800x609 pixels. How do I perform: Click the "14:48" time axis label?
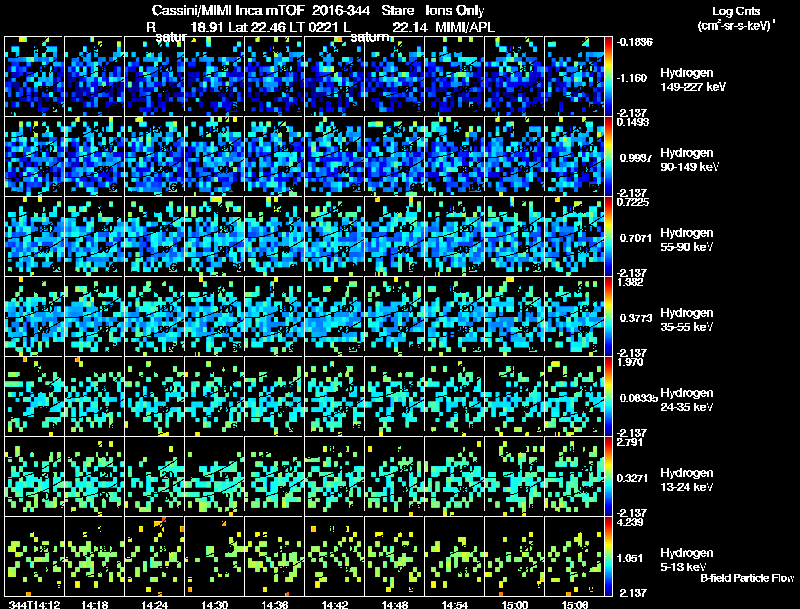[395, 605]
